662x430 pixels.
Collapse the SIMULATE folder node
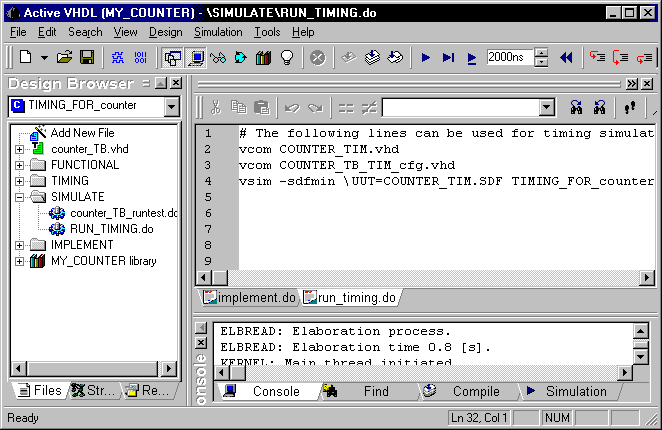(x=20, y=197)
